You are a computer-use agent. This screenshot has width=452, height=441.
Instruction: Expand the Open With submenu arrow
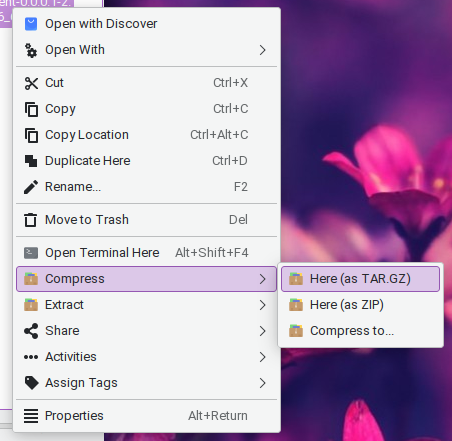(263, 50)
